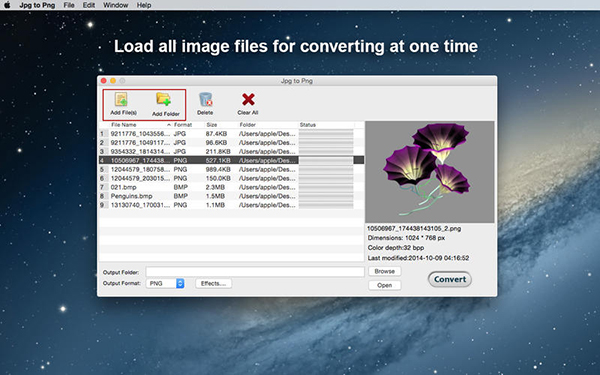Close the Jpg to Png window

click(103, 81)
